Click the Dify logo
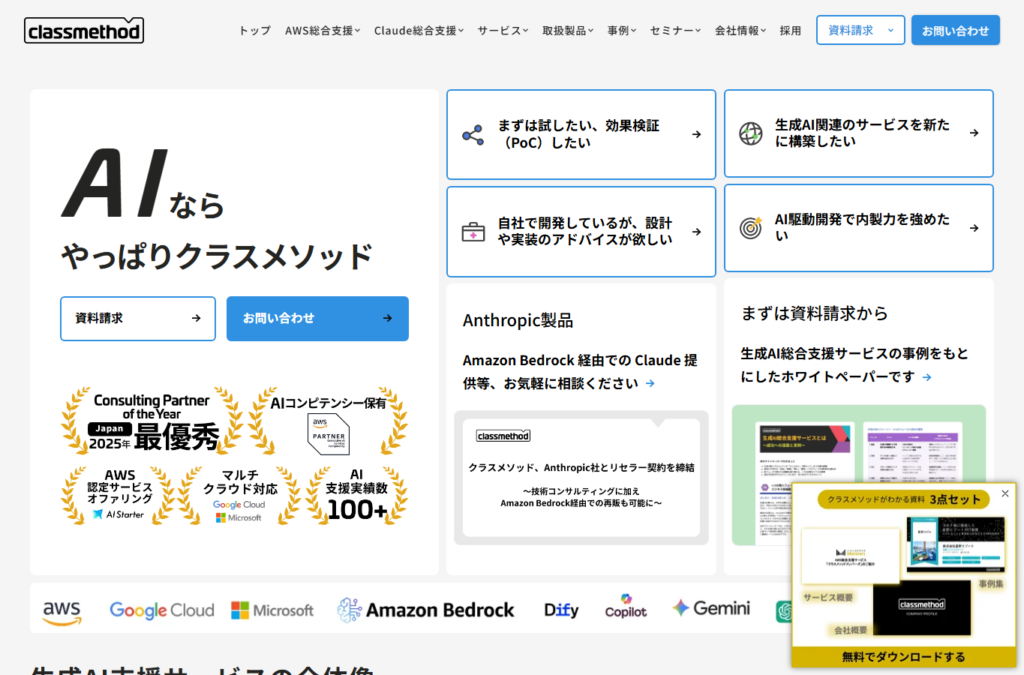1024x675 pixels. pyautogui.click(x=561, y=610)
